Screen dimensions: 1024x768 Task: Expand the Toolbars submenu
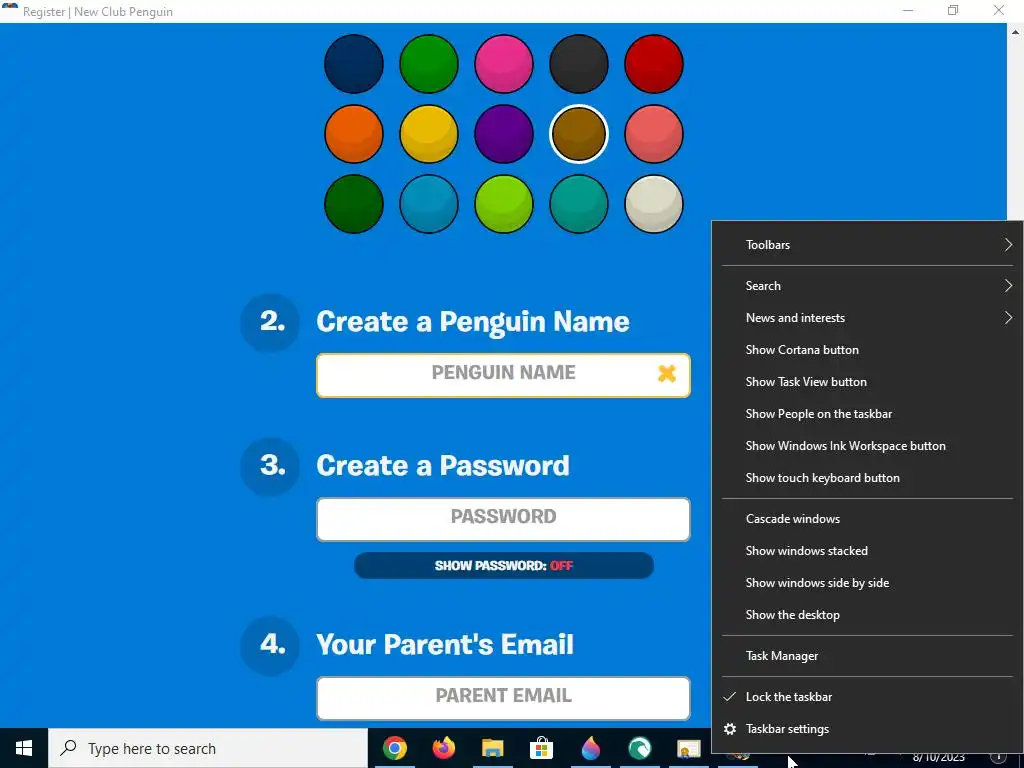867,245
